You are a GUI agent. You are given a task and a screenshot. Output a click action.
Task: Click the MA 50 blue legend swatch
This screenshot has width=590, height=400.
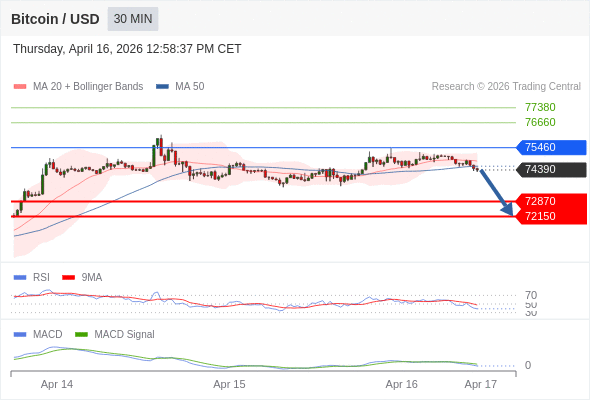click(162, 87)
